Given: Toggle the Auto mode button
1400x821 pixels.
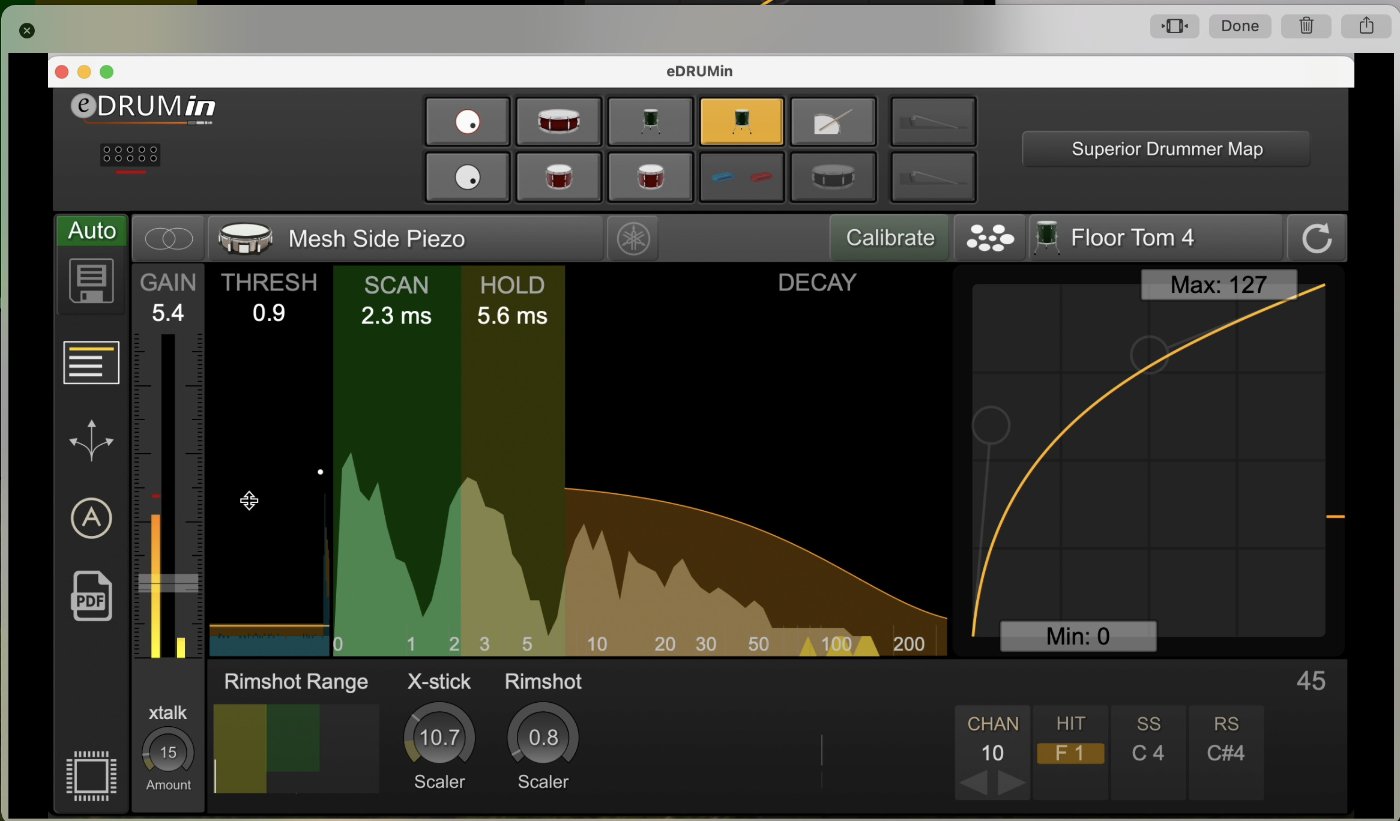Looking at the screenshot, I should click(92, 231).
